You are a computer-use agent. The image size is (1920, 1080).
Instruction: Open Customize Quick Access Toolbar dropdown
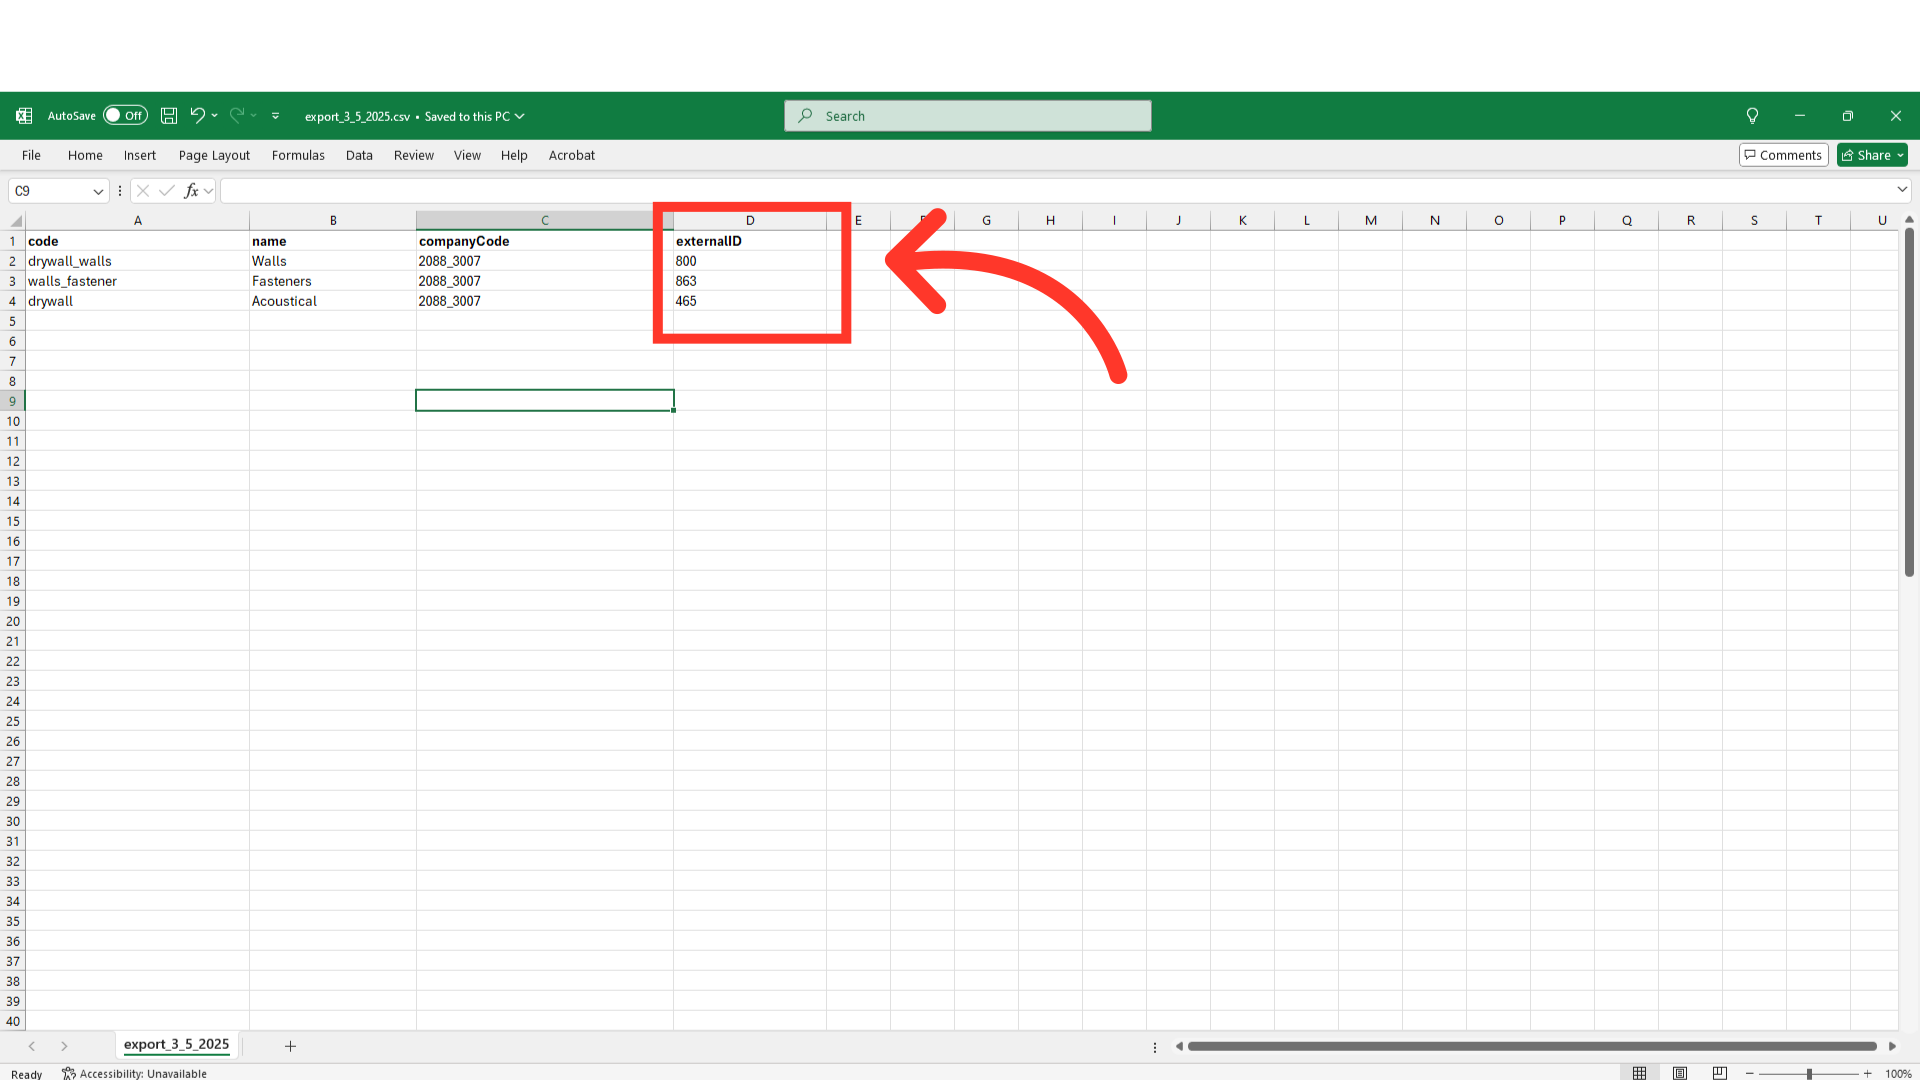coord(275,116)
